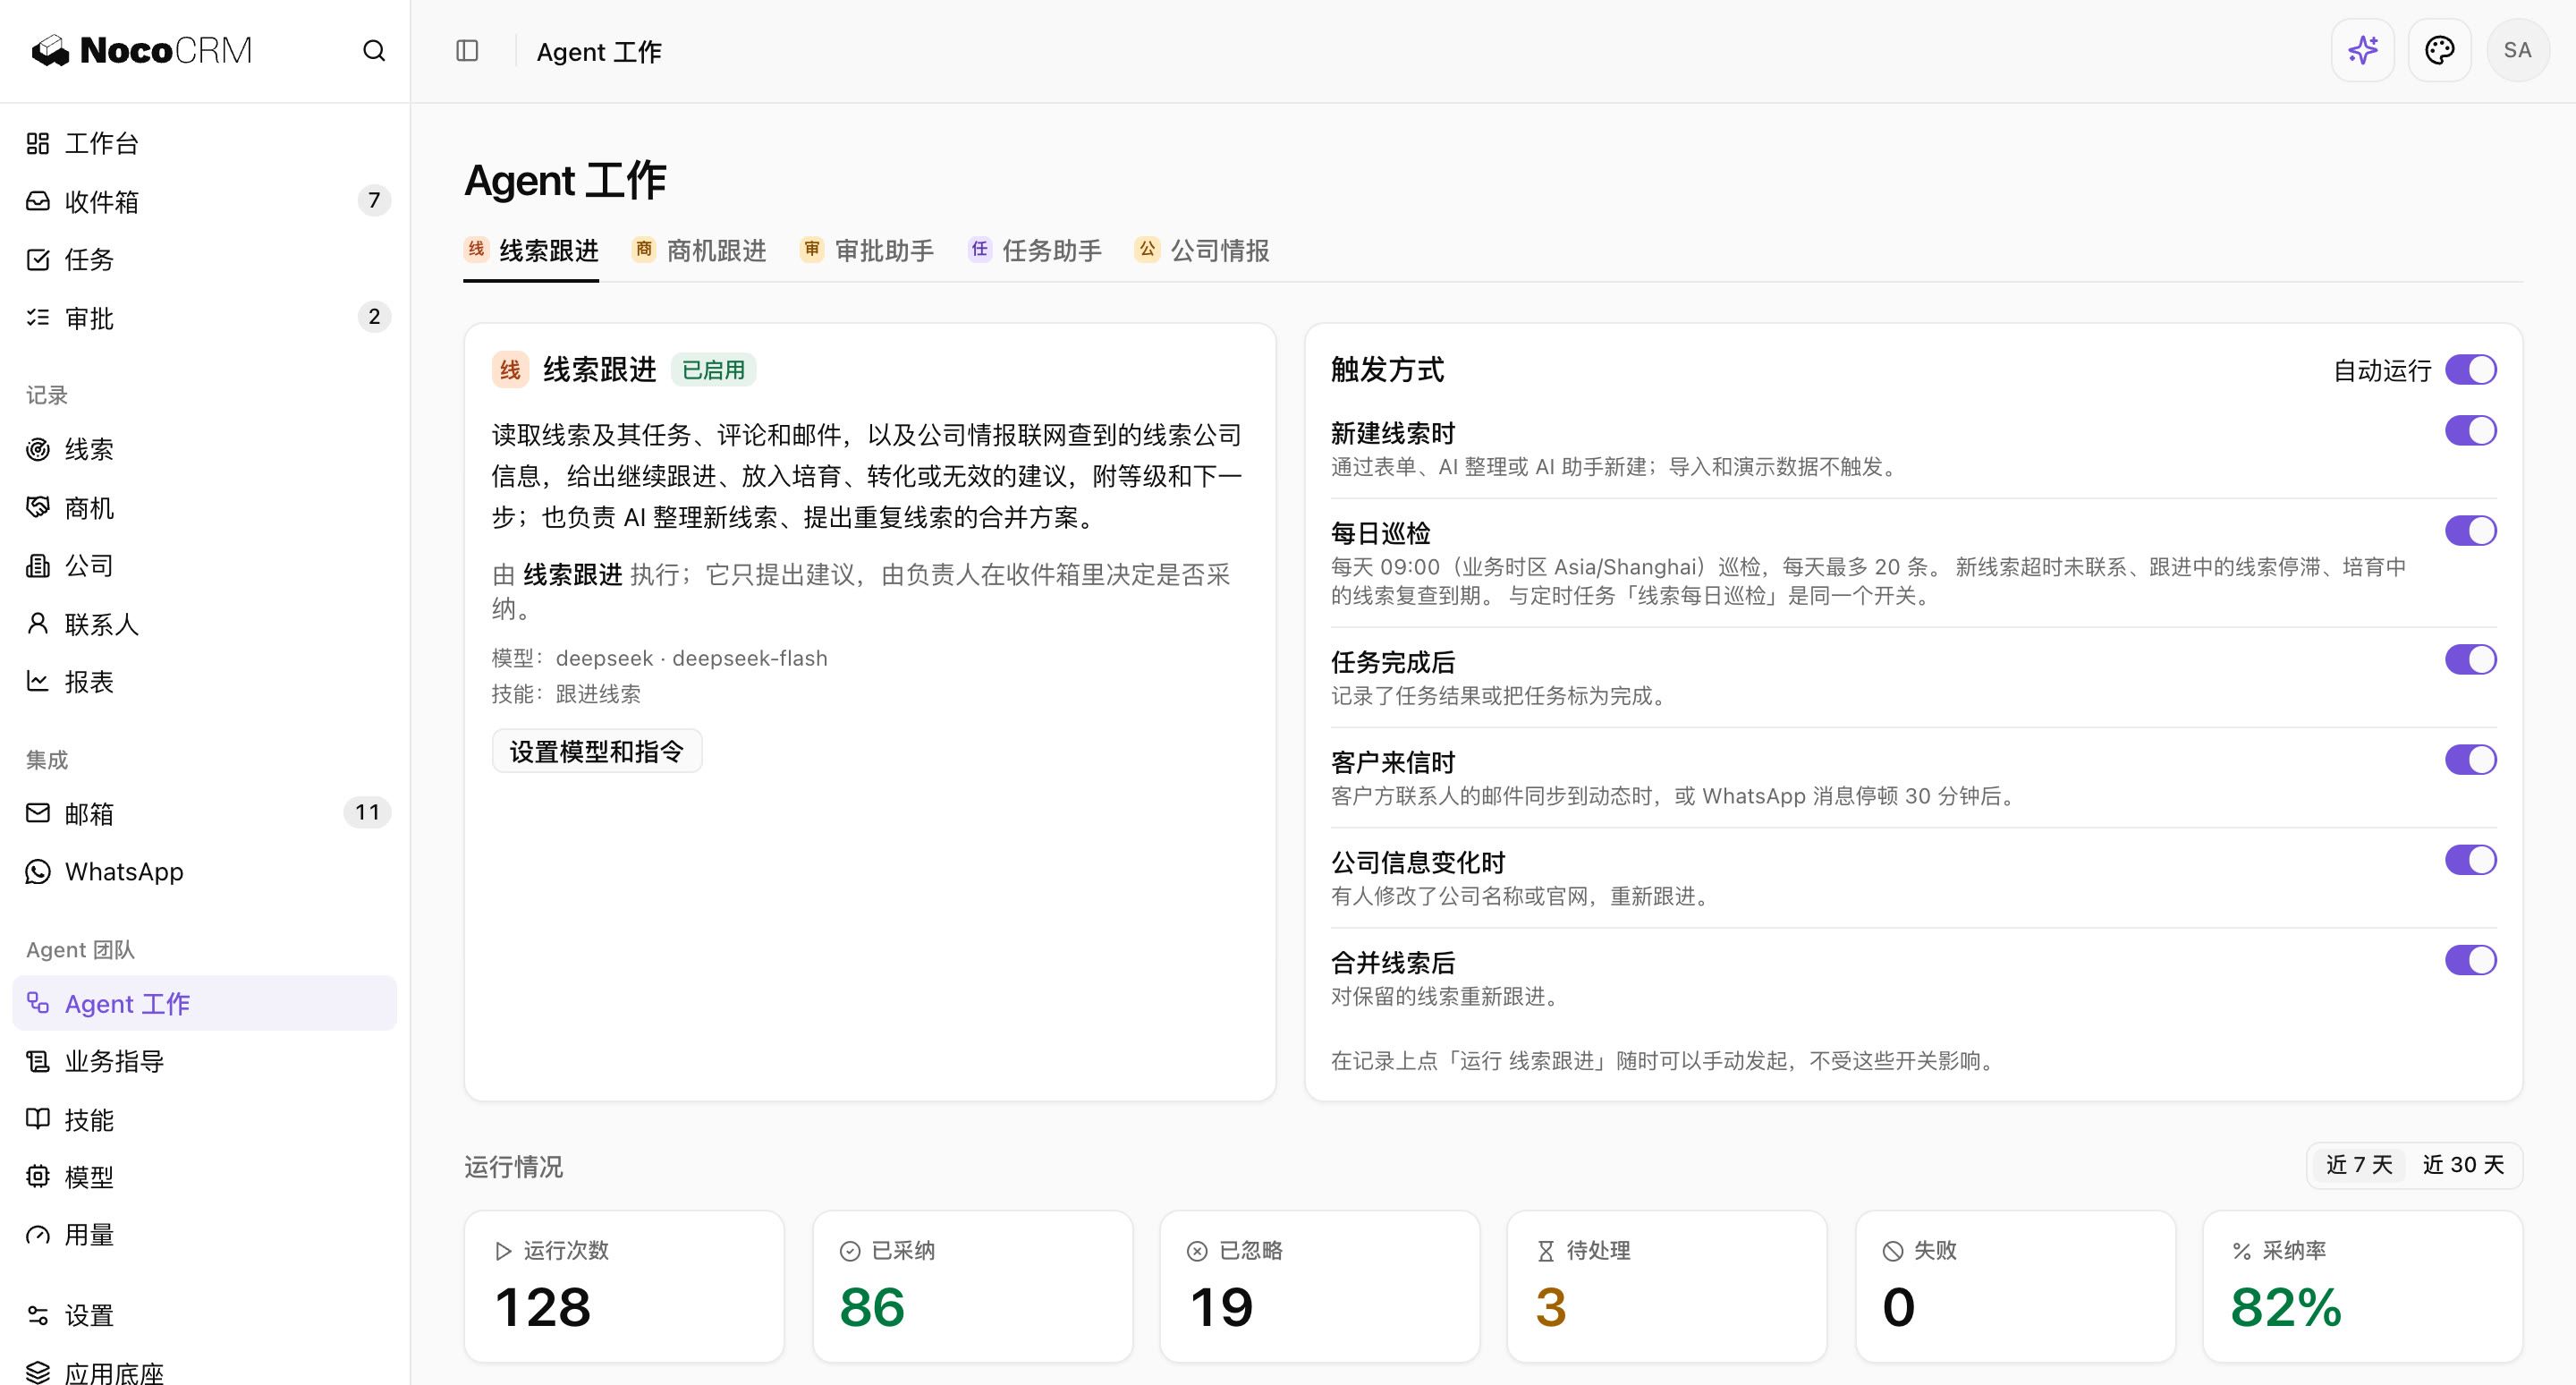
Task: Open the AI assistant sparkle icon
Action: [x=2362, y=50]
